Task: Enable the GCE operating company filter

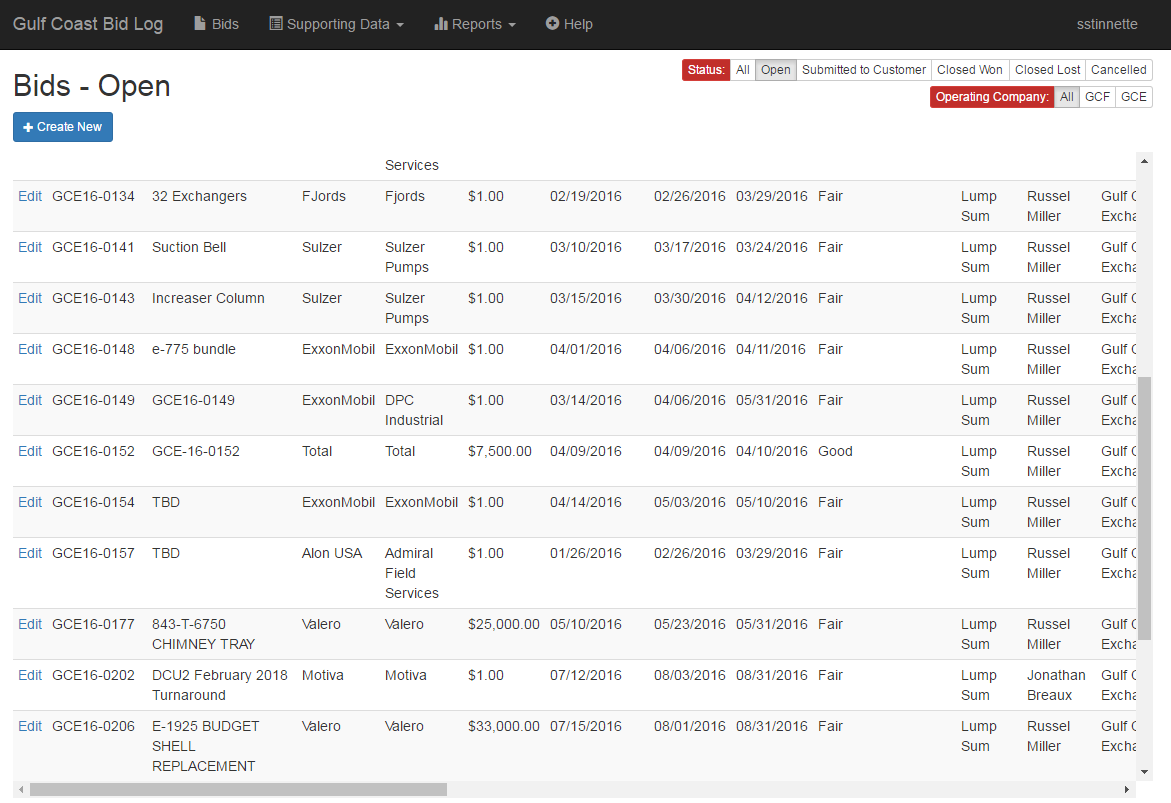Action: tap(1133, 97)
